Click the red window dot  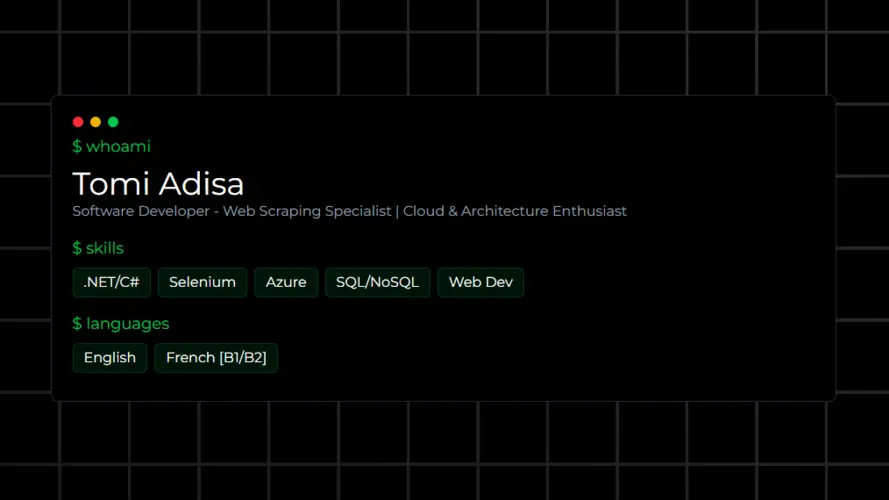tap(78, 122)
